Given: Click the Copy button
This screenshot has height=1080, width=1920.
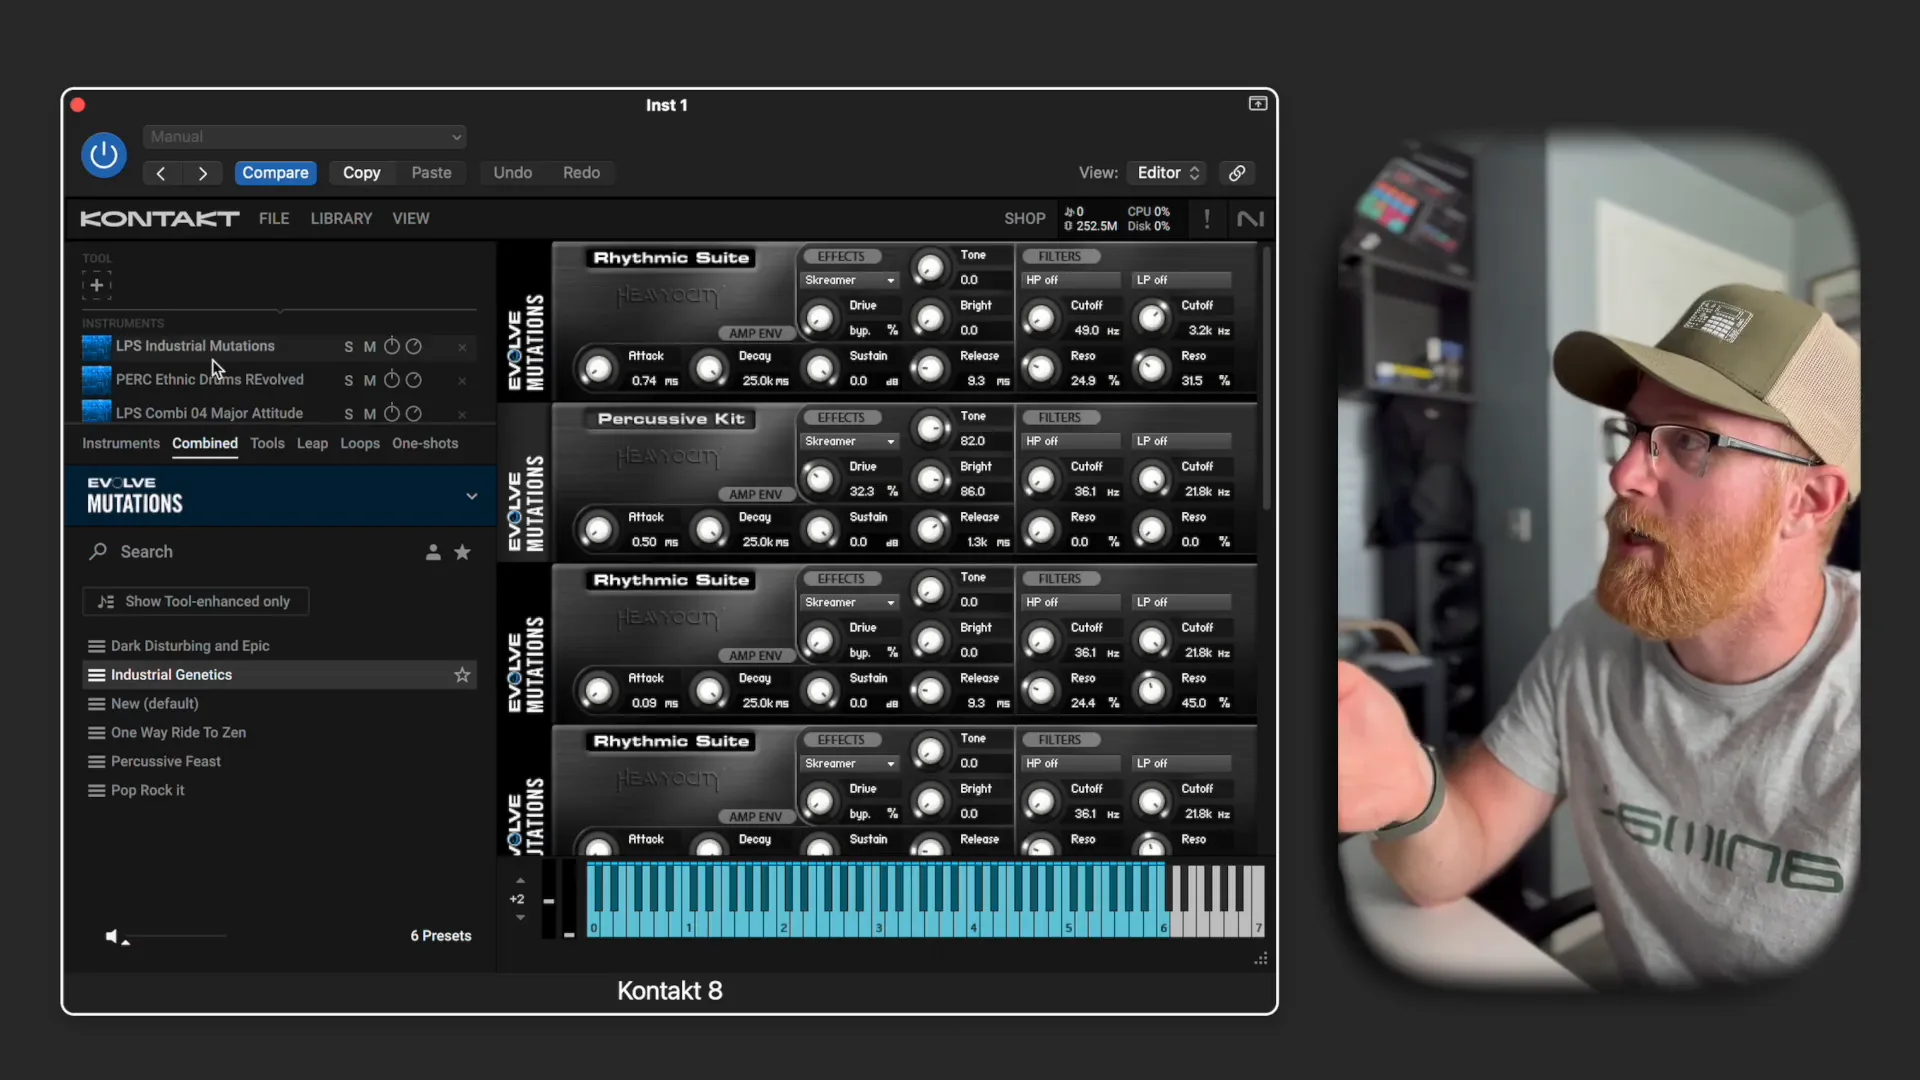Looking at the screenshot, I should pos(362,173).
